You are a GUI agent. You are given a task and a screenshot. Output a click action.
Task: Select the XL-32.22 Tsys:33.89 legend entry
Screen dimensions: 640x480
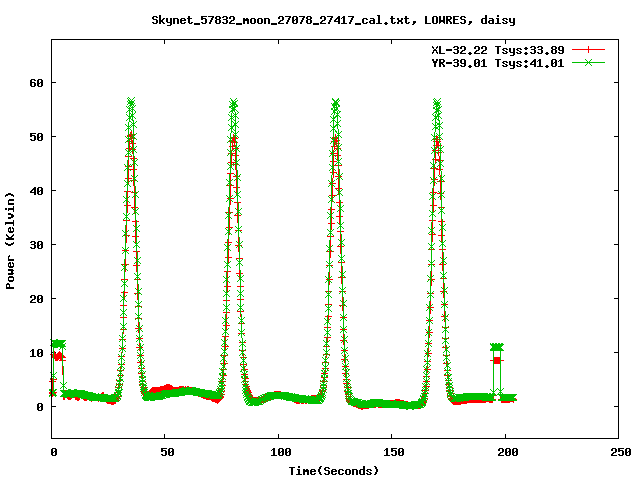pos(498,50)
